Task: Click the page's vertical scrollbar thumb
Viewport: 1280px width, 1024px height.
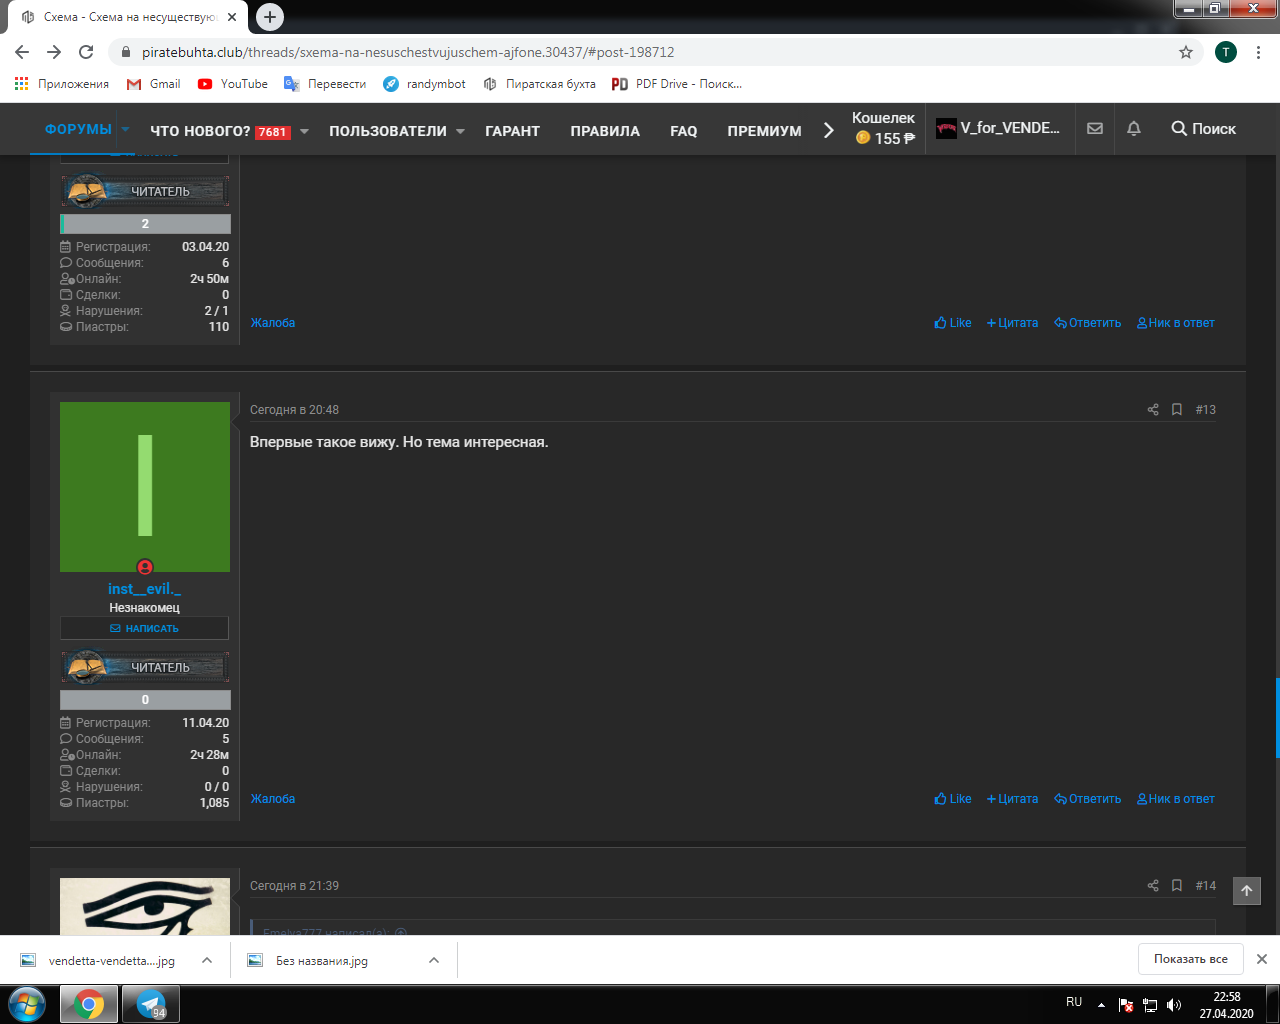Action: click(x=1277, y=718)
